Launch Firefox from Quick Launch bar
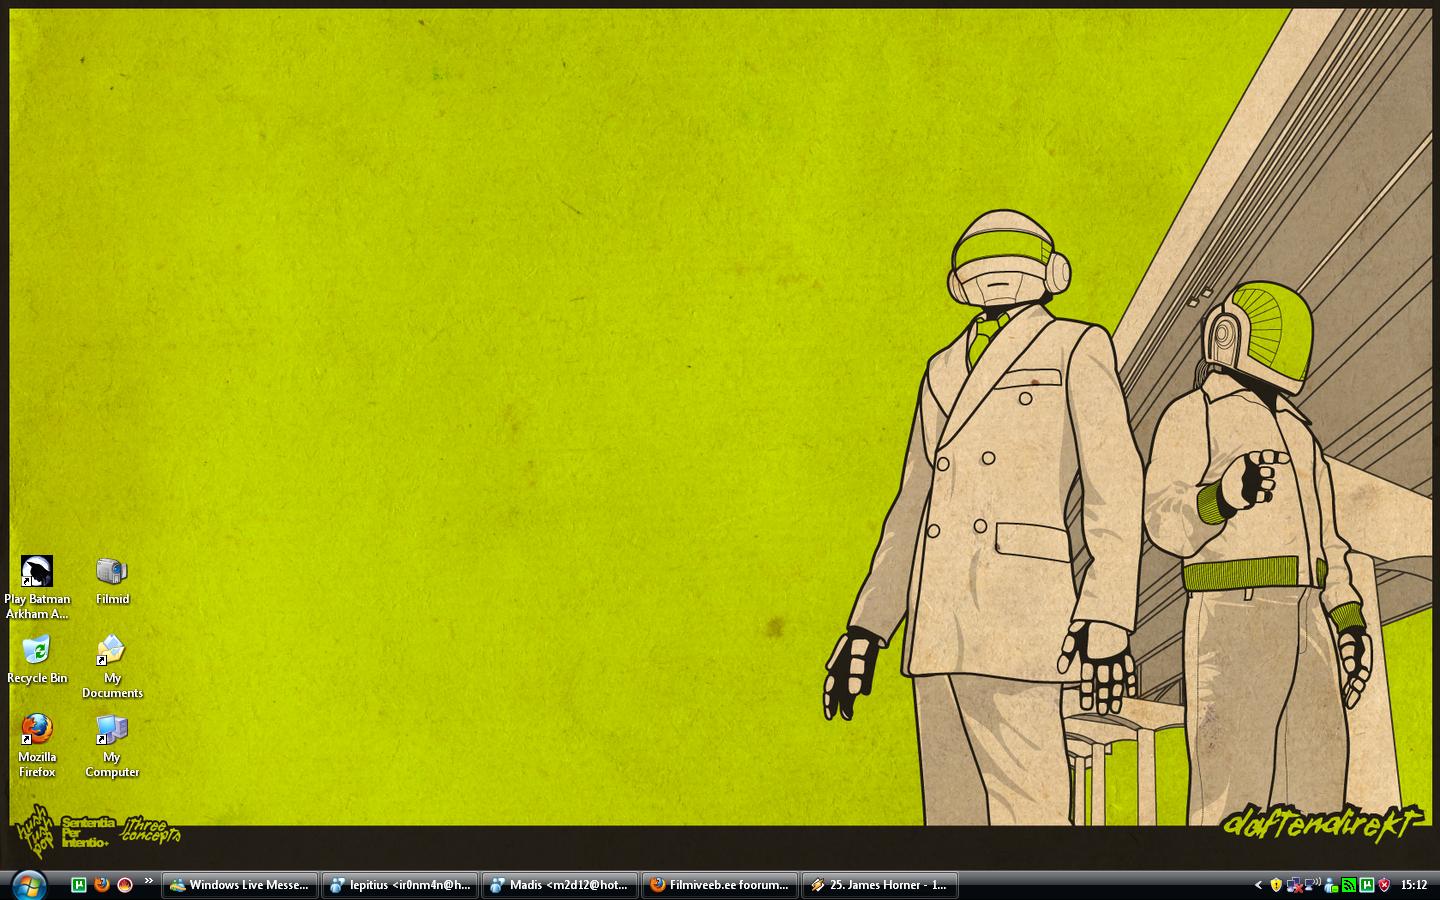Image resolution: width=1440 pixels, height=900 pixels. [x=101, y=885]
